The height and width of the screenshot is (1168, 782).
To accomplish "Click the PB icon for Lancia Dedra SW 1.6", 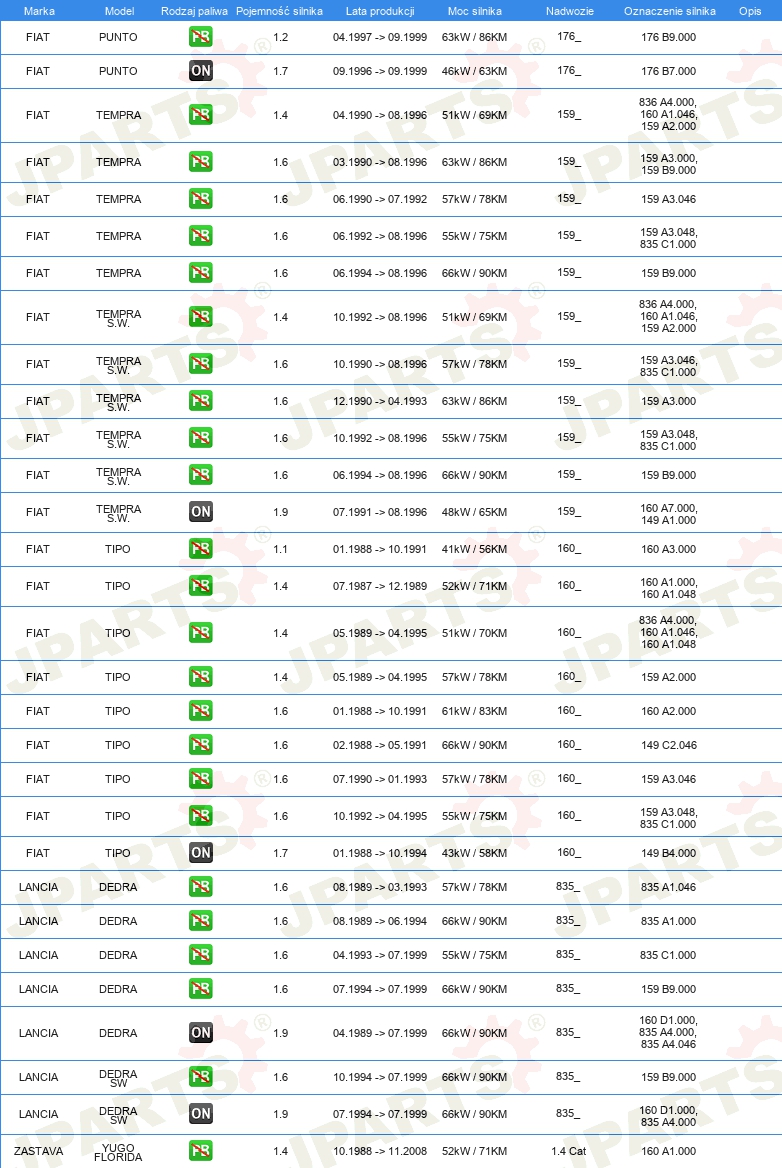I will pyautogui.click(x=200, y=1077).
